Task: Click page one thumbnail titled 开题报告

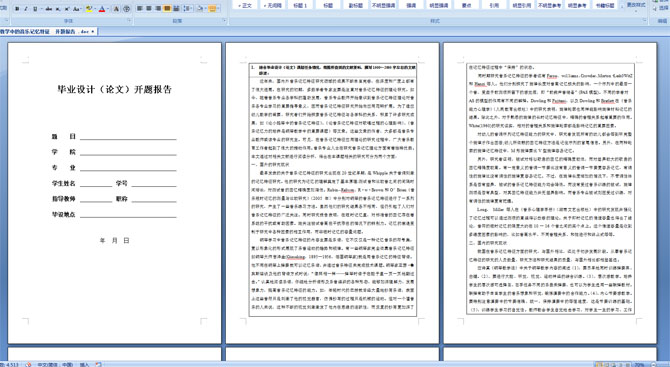Action: click(115, 193)
